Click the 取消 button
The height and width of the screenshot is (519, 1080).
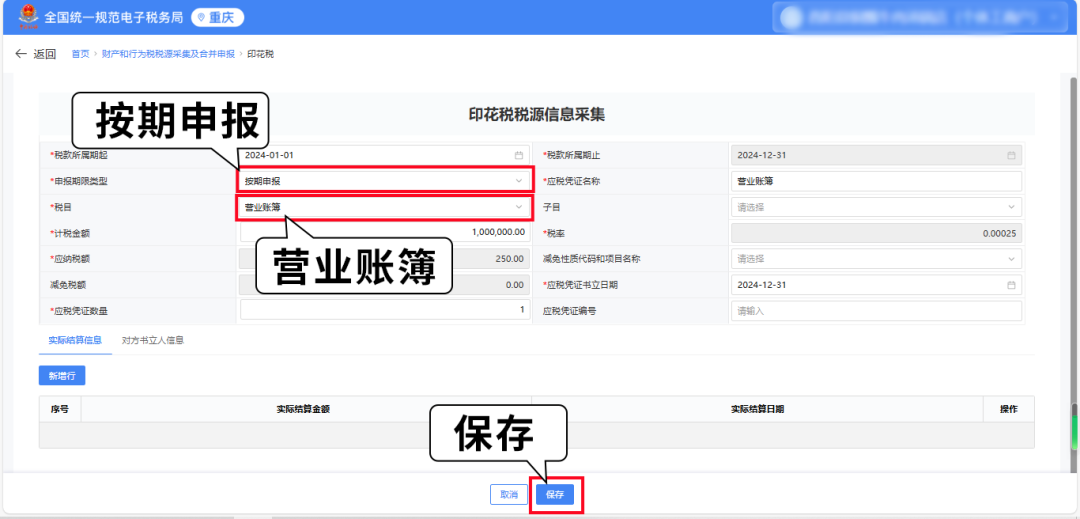point(509,495)
